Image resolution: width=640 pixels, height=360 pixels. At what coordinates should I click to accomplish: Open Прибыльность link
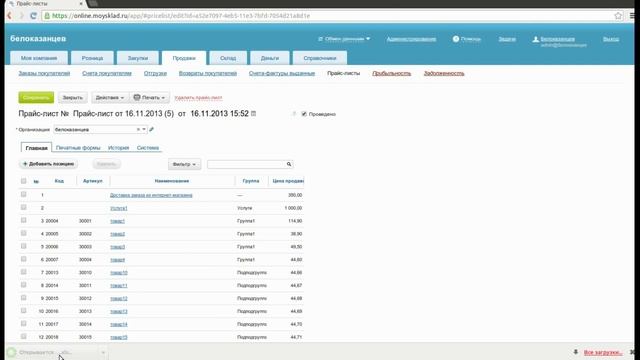tap(391, 73)
